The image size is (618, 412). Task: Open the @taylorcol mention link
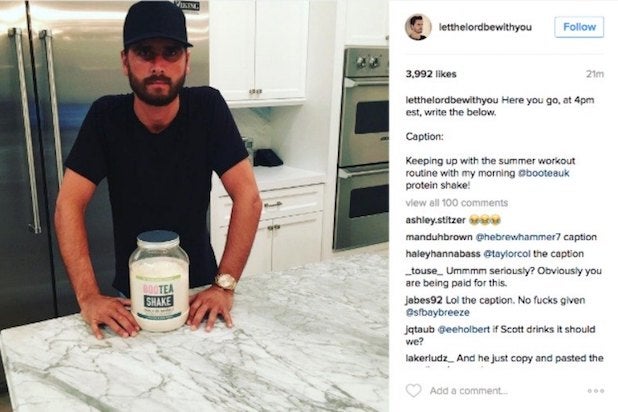506,254
